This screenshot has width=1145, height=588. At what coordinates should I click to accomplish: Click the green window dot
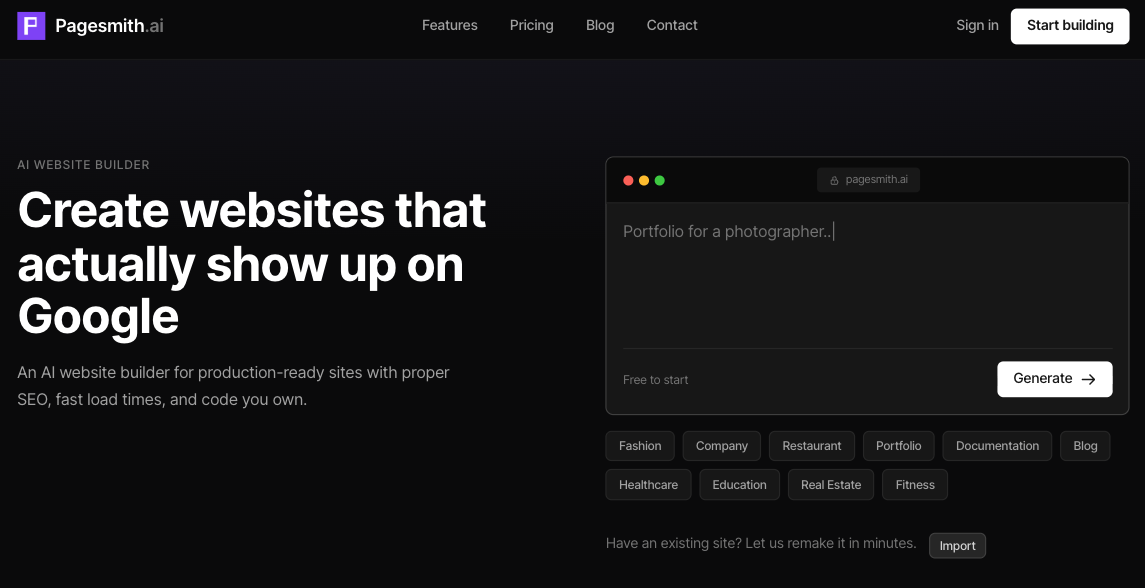point(660,180)
